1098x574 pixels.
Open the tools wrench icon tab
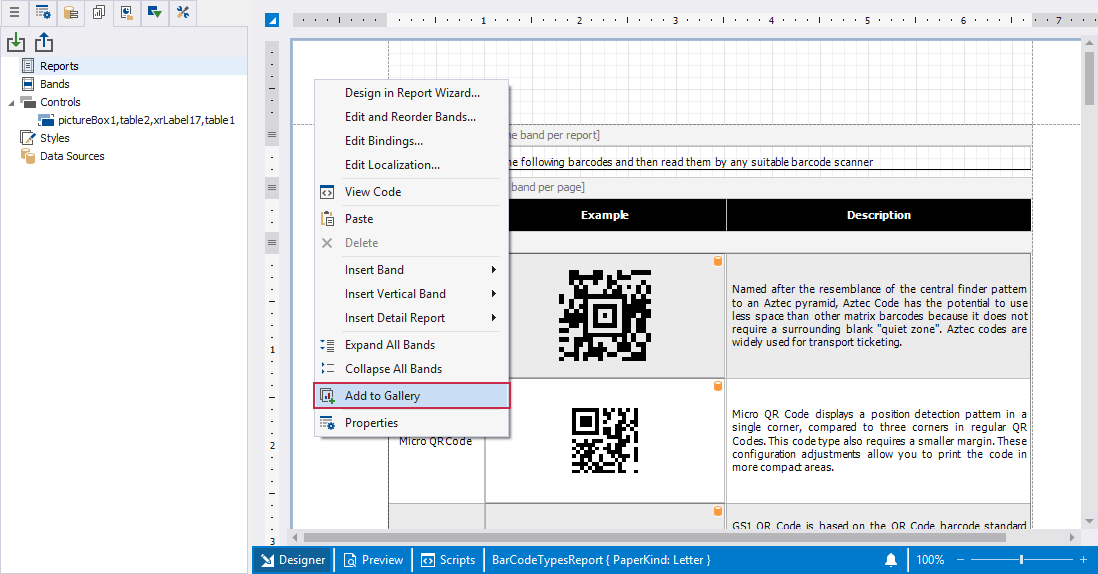tap(182, 13)
